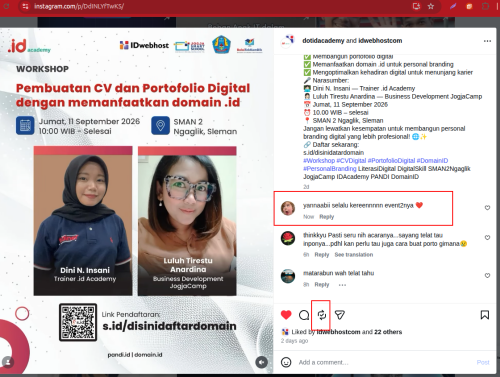
Task: Click the Post comment button
Action: click(x=483, y=362)
